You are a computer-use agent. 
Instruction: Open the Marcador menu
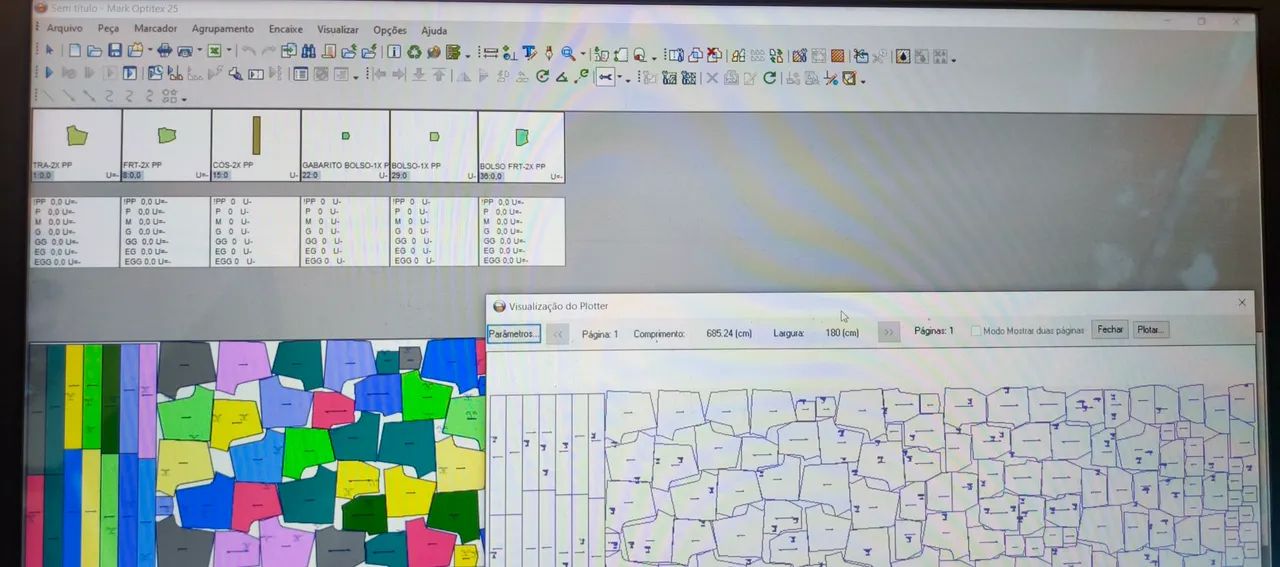pyautogui.click(x=155, y=29)
